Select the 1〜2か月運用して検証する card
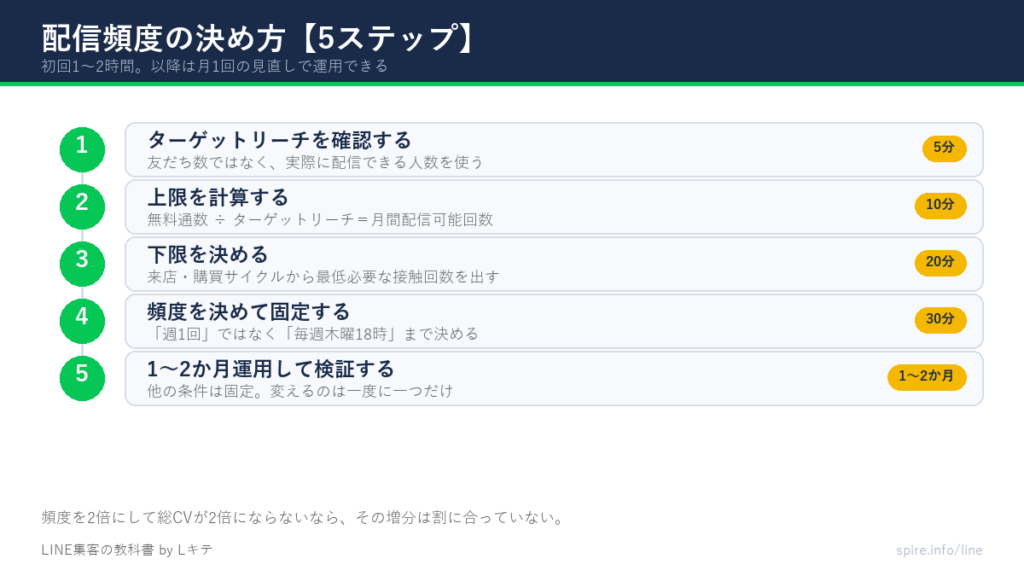 click(x=554, y=378)
